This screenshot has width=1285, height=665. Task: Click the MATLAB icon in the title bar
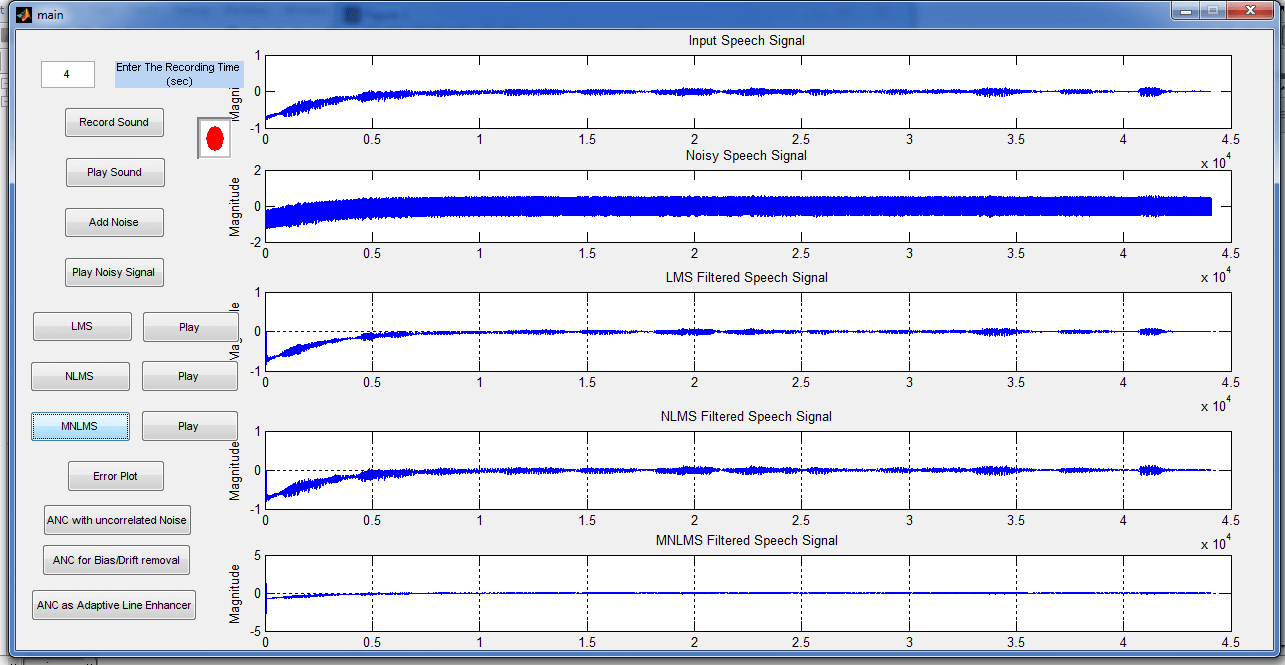tap(22, 14)
